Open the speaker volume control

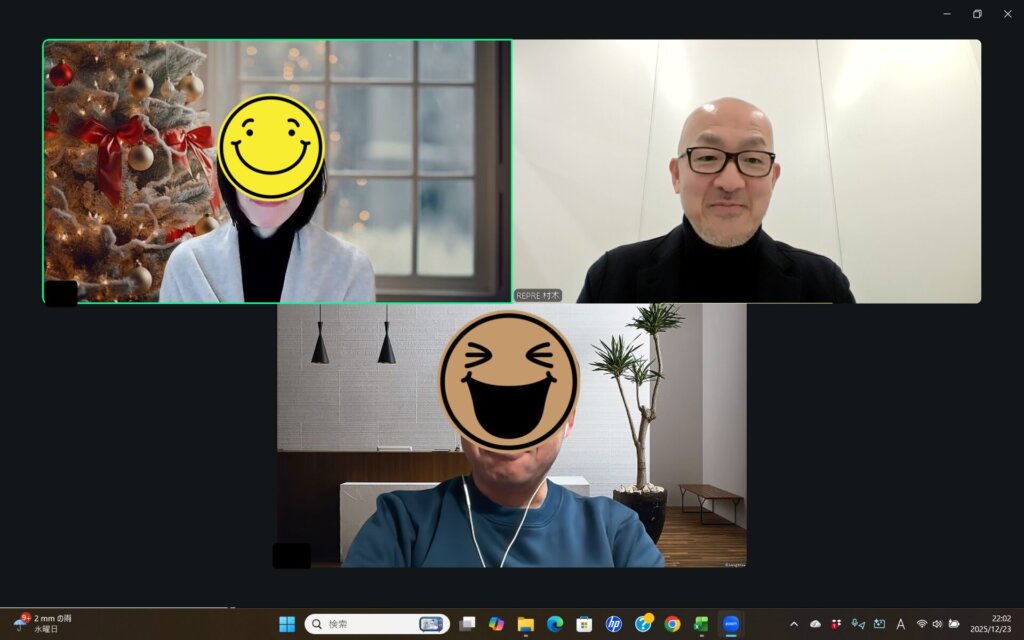(x=937, y=624)
